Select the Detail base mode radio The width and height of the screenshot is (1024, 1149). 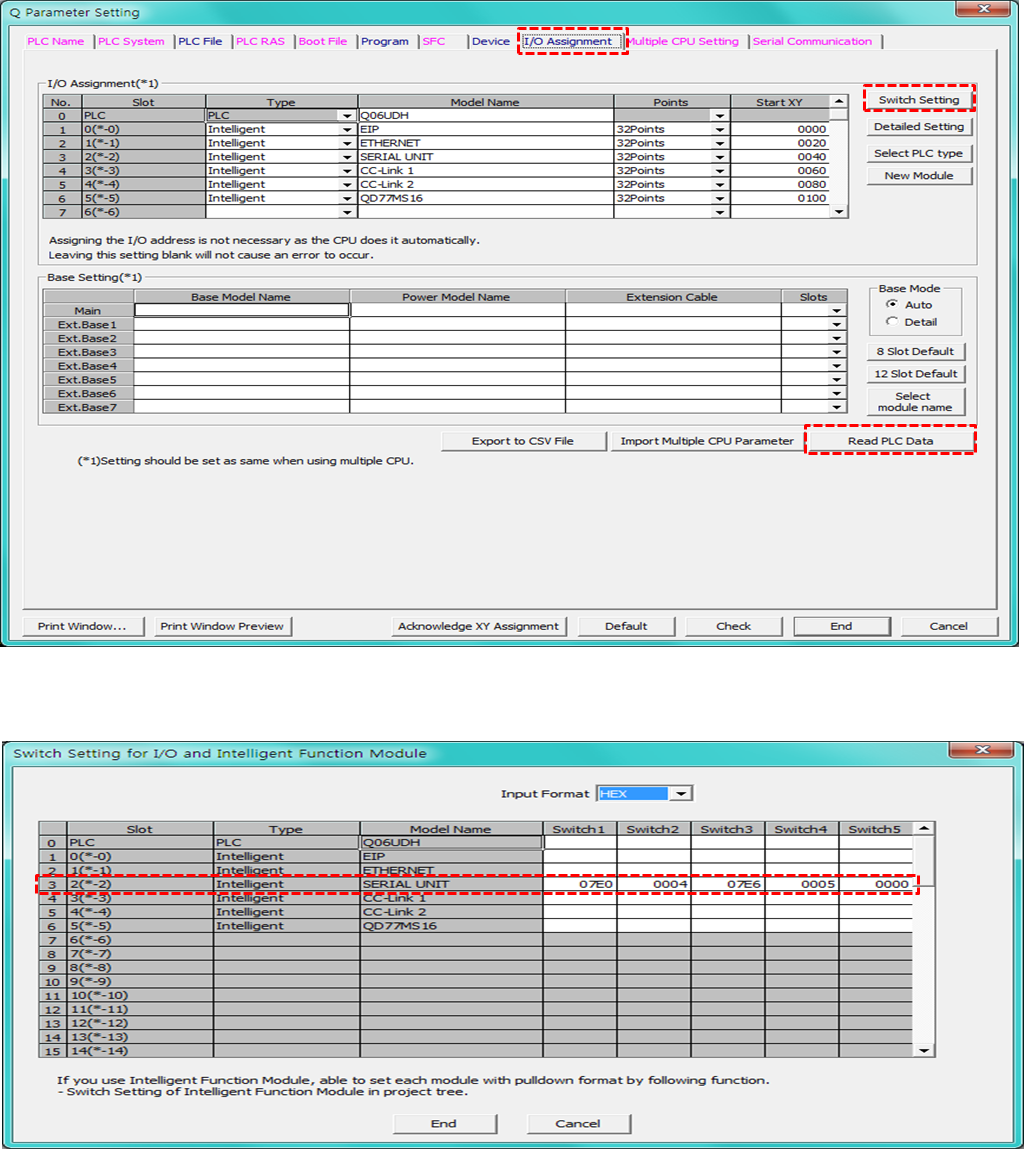click(892, 322)
